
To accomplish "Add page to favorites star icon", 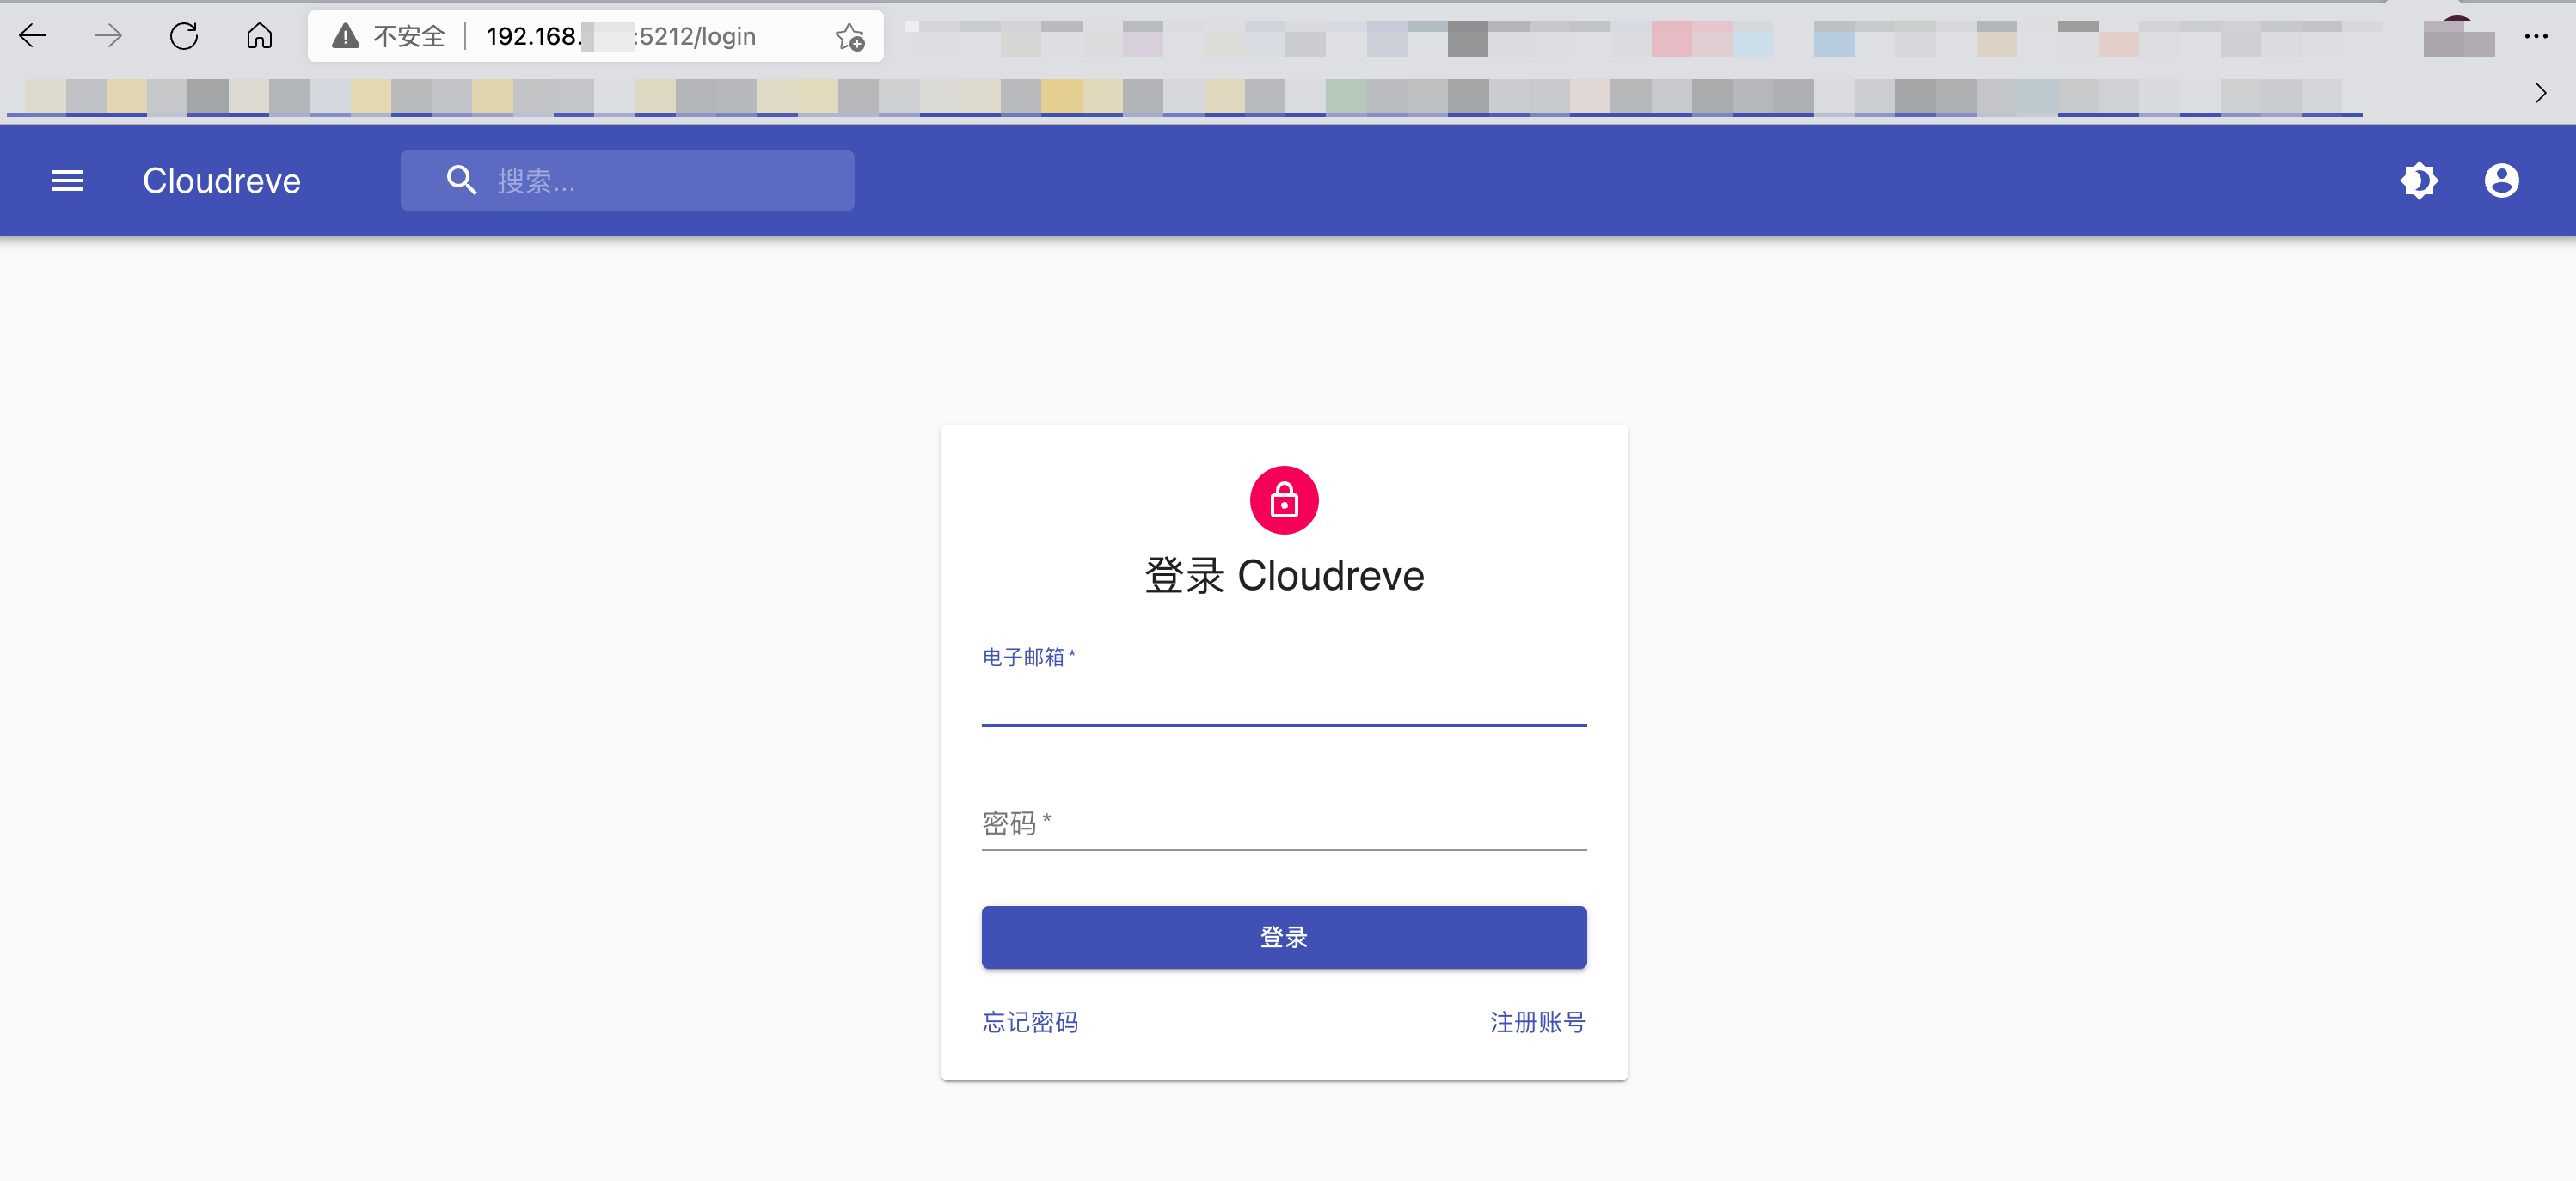I will coord(849,37).
